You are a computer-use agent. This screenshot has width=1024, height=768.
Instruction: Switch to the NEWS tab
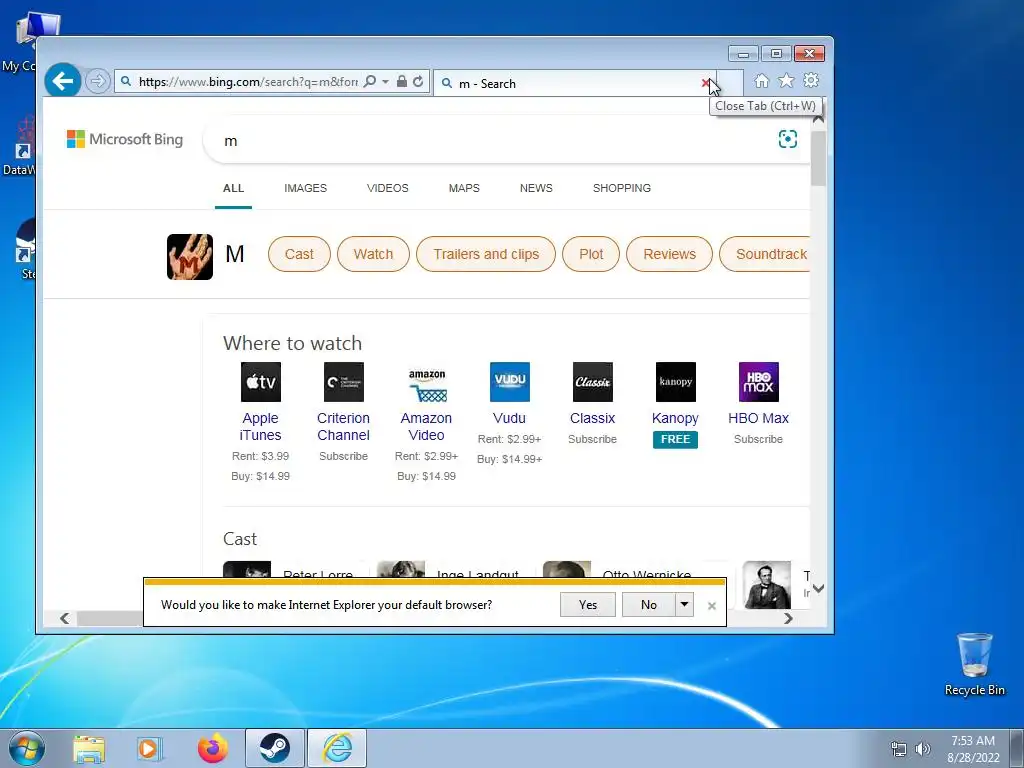pos(536,188)
